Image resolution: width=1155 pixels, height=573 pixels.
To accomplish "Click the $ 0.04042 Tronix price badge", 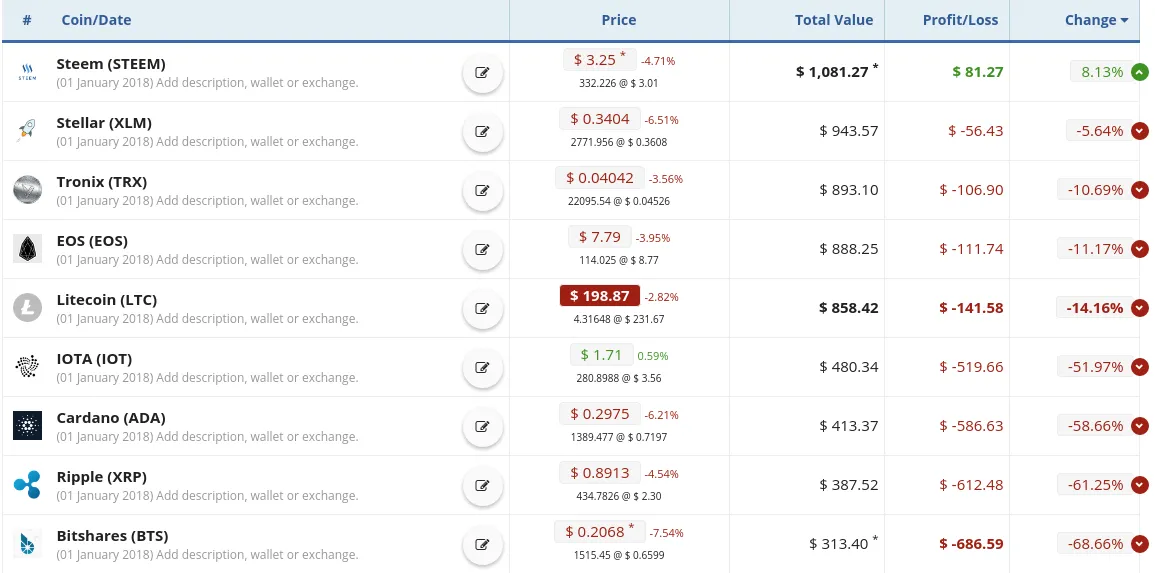I will click(600, 177).
